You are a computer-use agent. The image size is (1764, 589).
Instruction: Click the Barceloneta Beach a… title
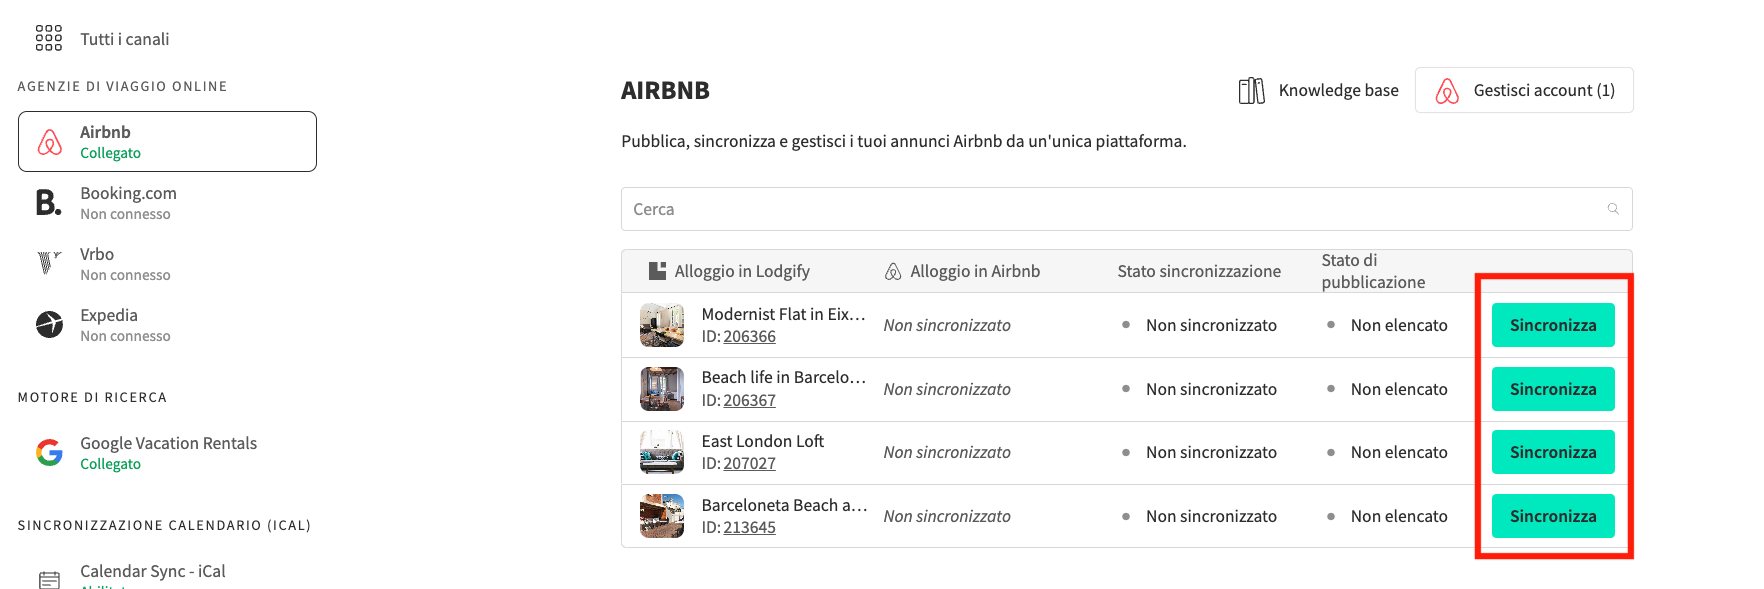784,505
